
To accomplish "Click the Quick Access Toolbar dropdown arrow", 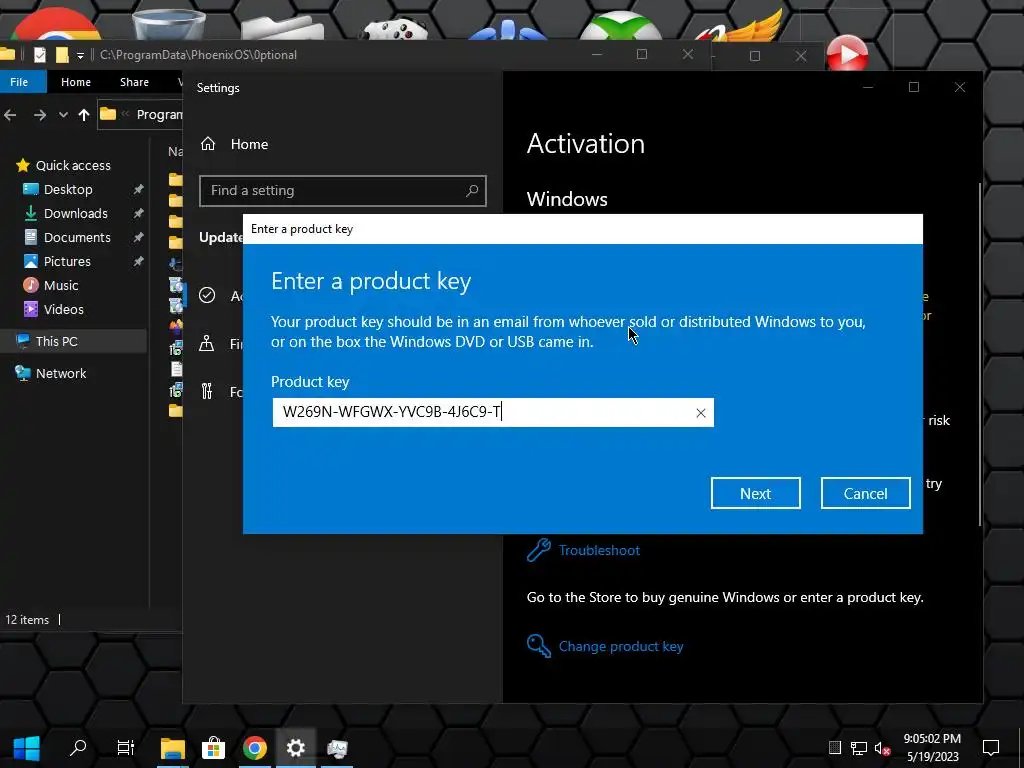I will click(x=80, y=56).
